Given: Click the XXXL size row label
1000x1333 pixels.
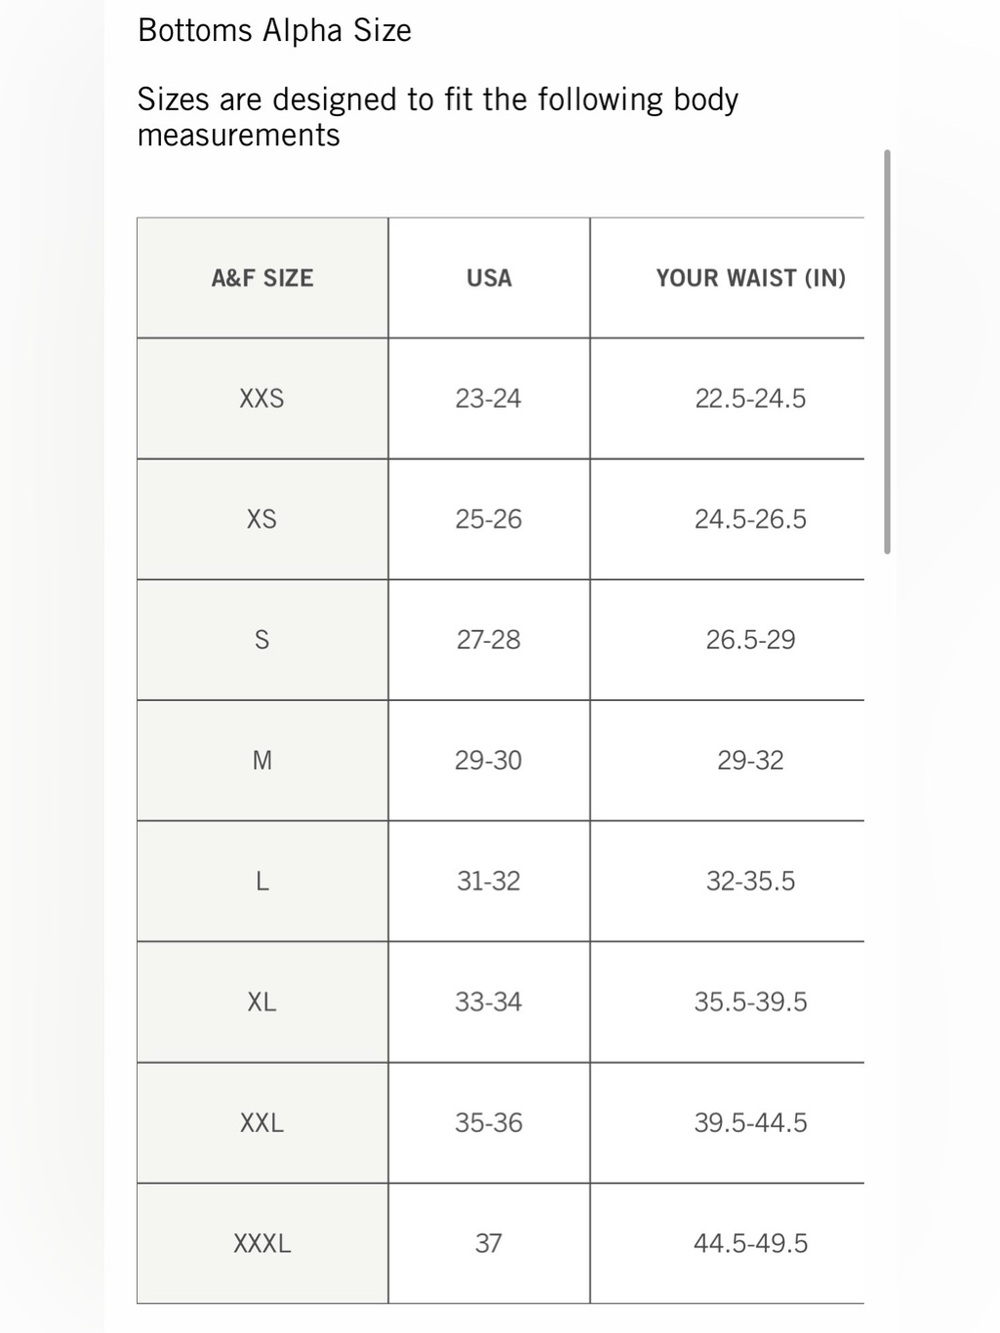Looking at the screenshot, I should (262, 1244).
